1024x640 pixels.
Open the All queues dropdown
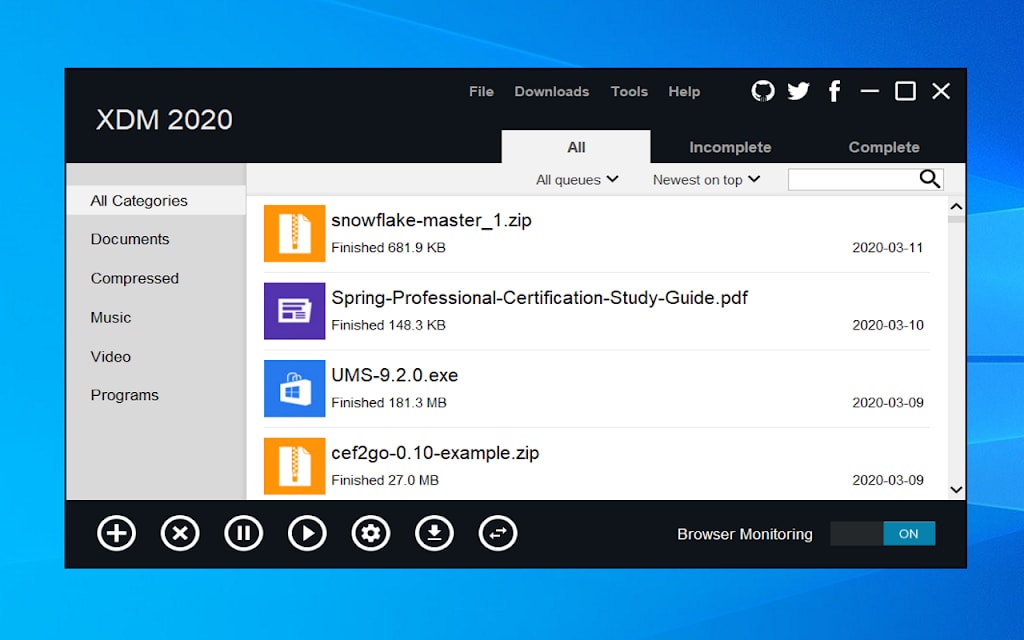577,179
